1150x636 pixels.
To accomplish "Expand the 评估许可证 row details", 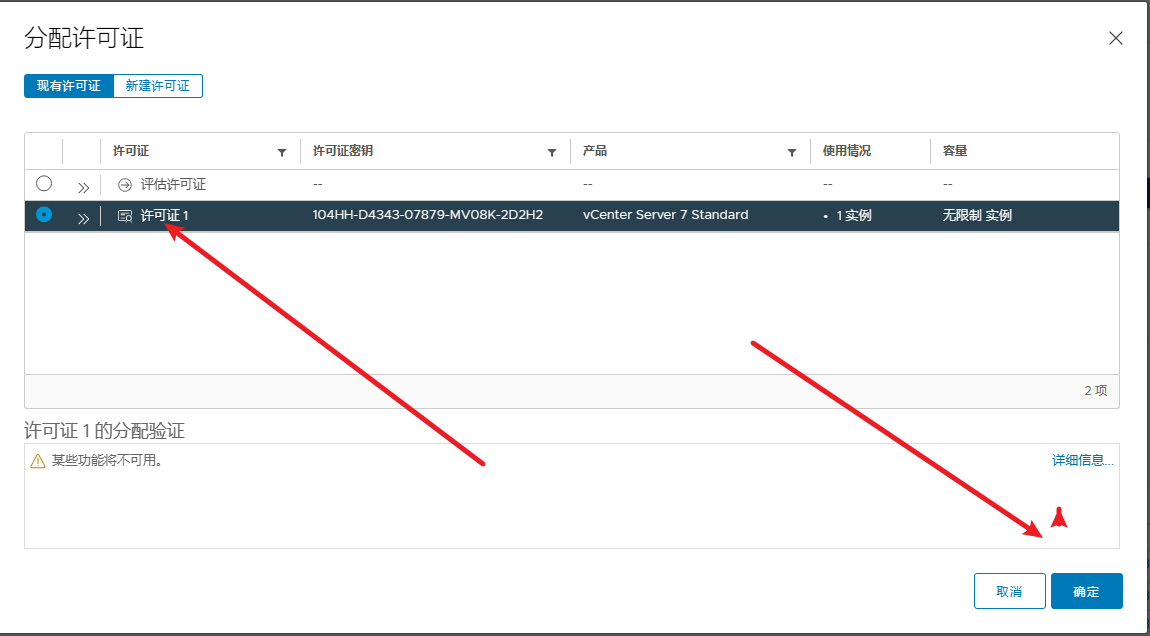I will pyautogui.click(x=83, y=186).
